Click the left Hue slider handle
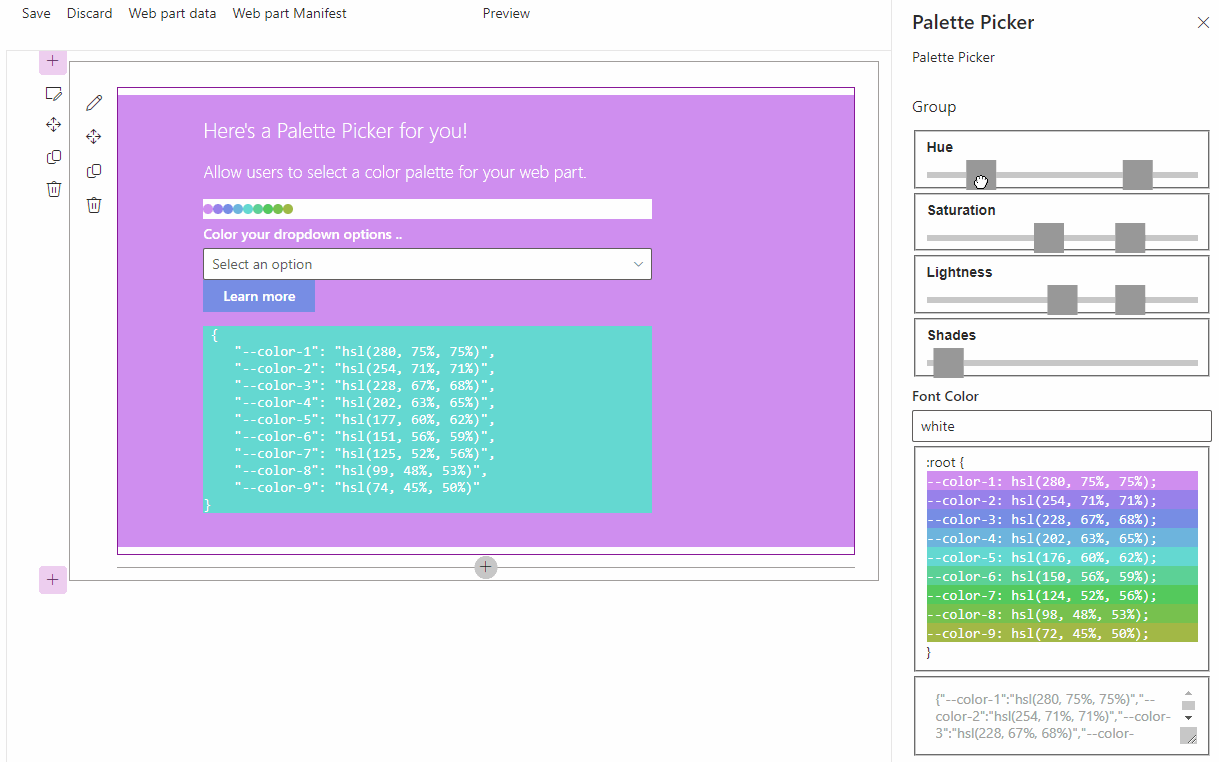The height and width of the screenshot is (762, 1219). pyautogui.click(x=981, y=175)
